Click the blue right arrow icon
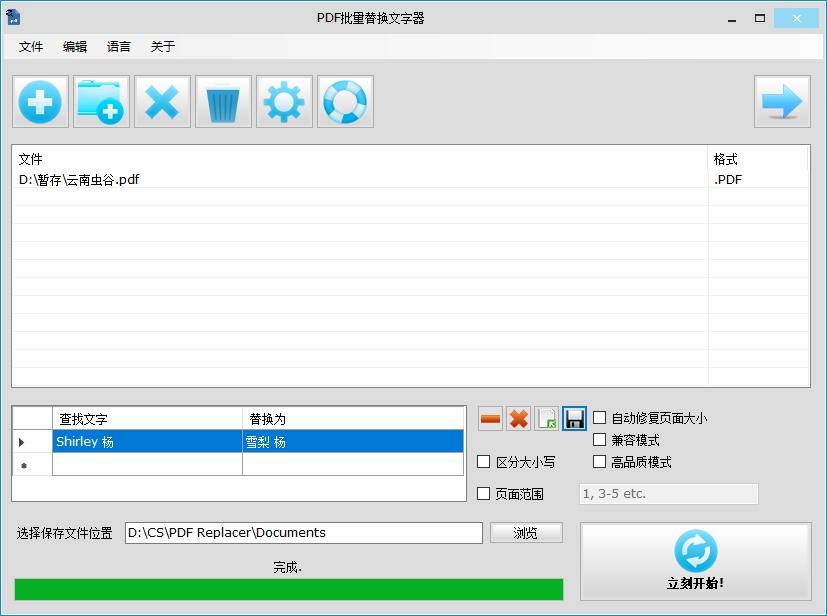827x616 pixels. tap(782, 102)
